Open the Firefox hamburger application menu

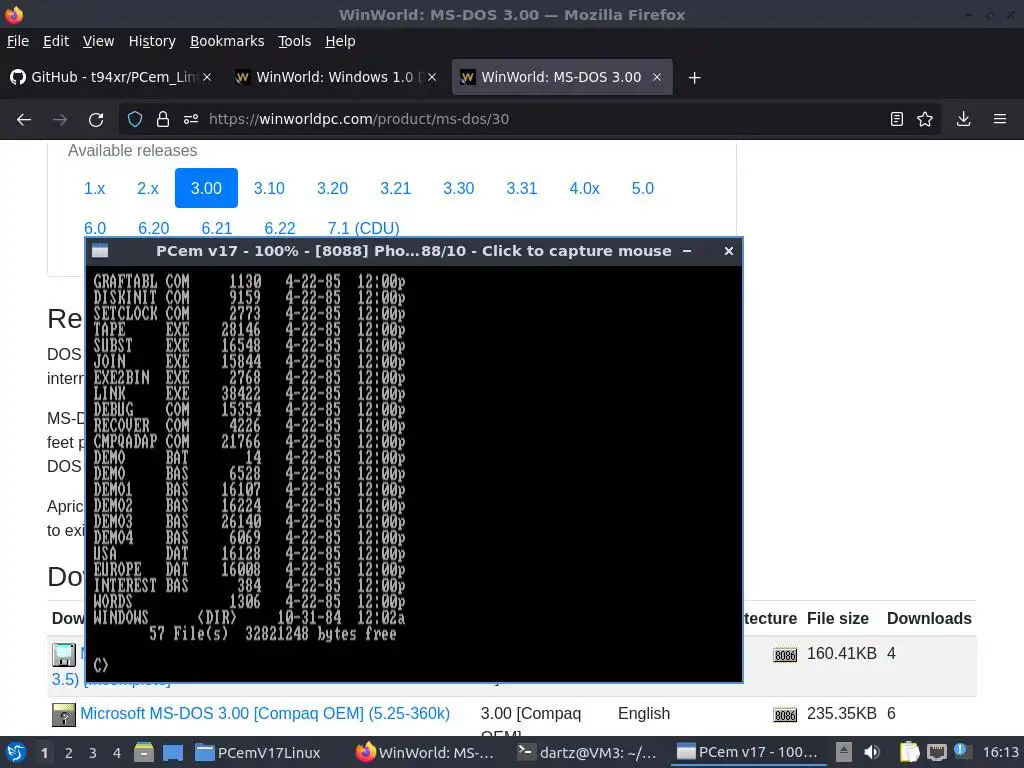1000,119
